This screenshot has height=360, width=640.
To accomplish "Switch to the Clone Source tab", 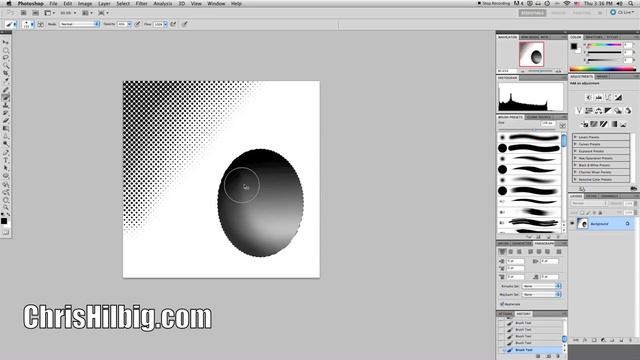I will pyautogui.click(x=539, y=117).
